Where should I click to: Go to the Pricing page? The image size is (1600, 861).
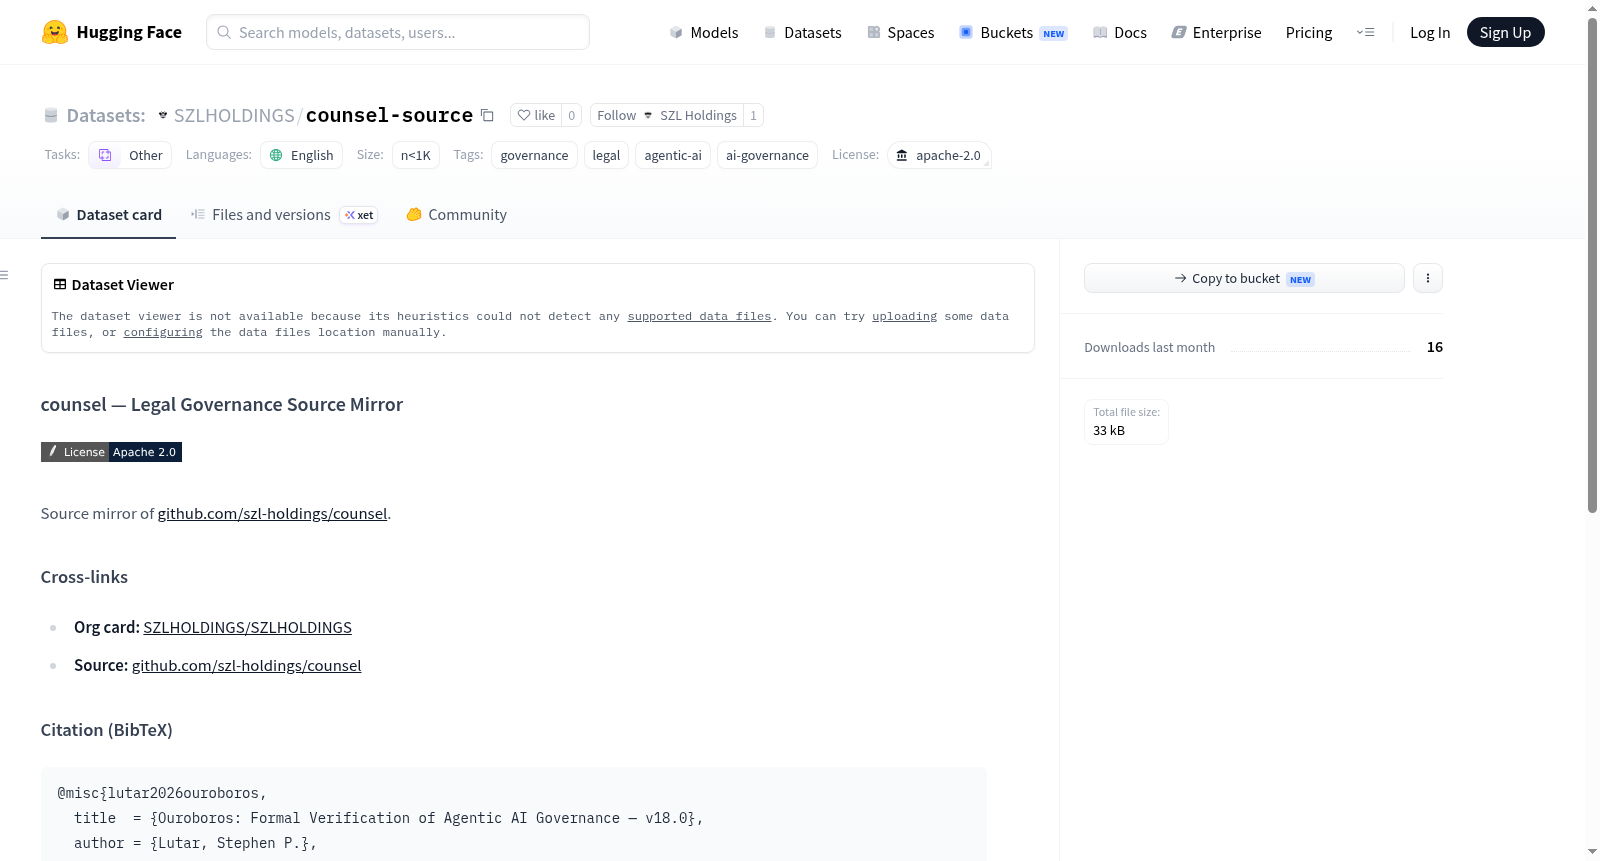tap(1309, 32)
